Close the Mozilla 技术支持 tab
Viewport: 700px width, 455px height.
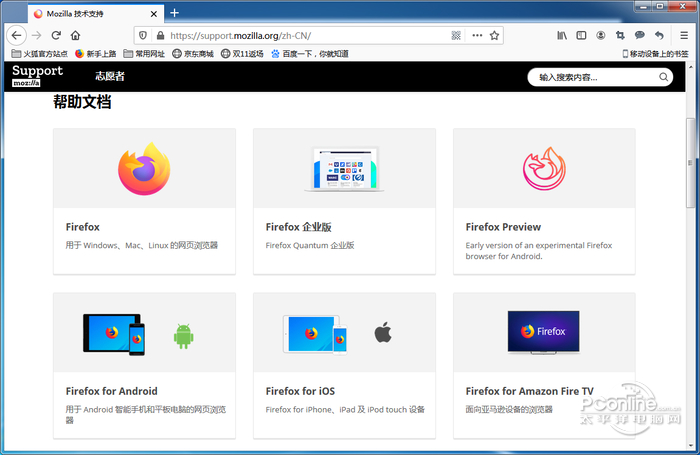pos(154,14)
